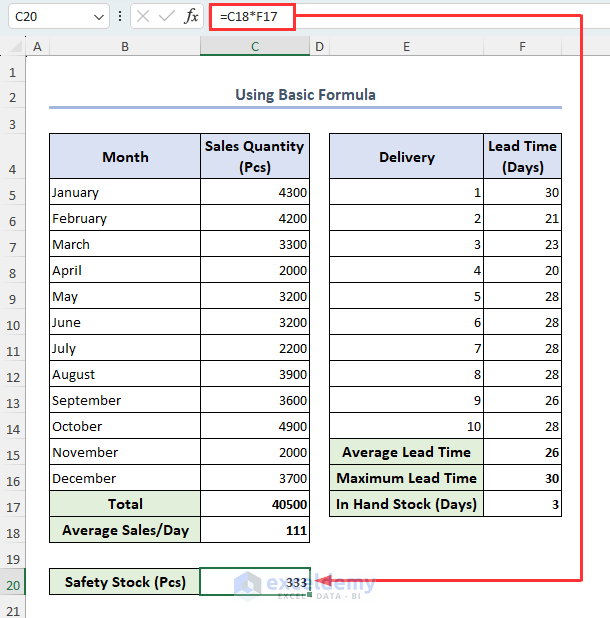610x618 pixels.
Task: Select the 'April' cell
Action: click(125, 270)
